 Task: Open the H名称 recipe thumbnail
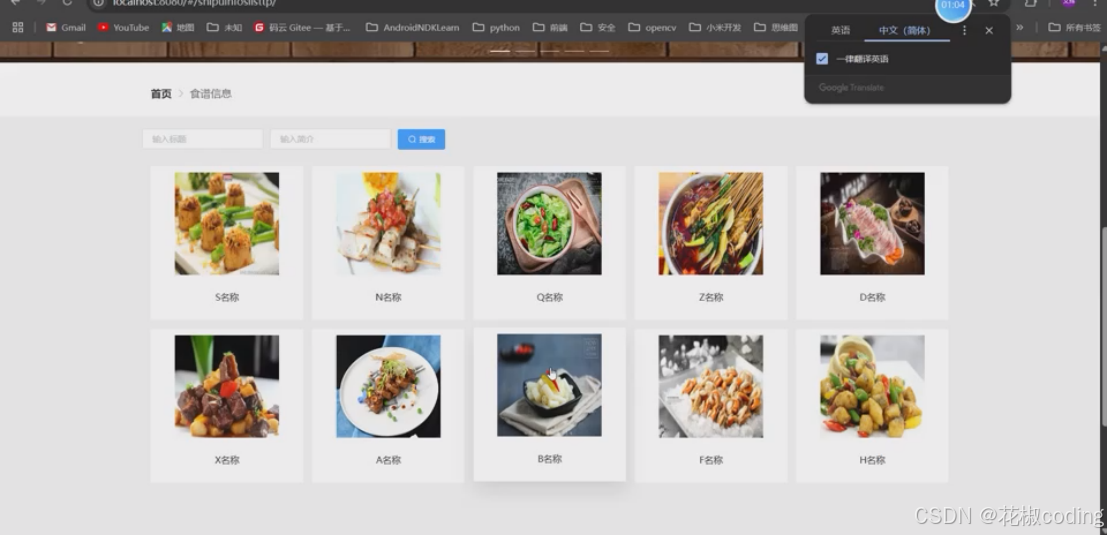click(872, 386)
